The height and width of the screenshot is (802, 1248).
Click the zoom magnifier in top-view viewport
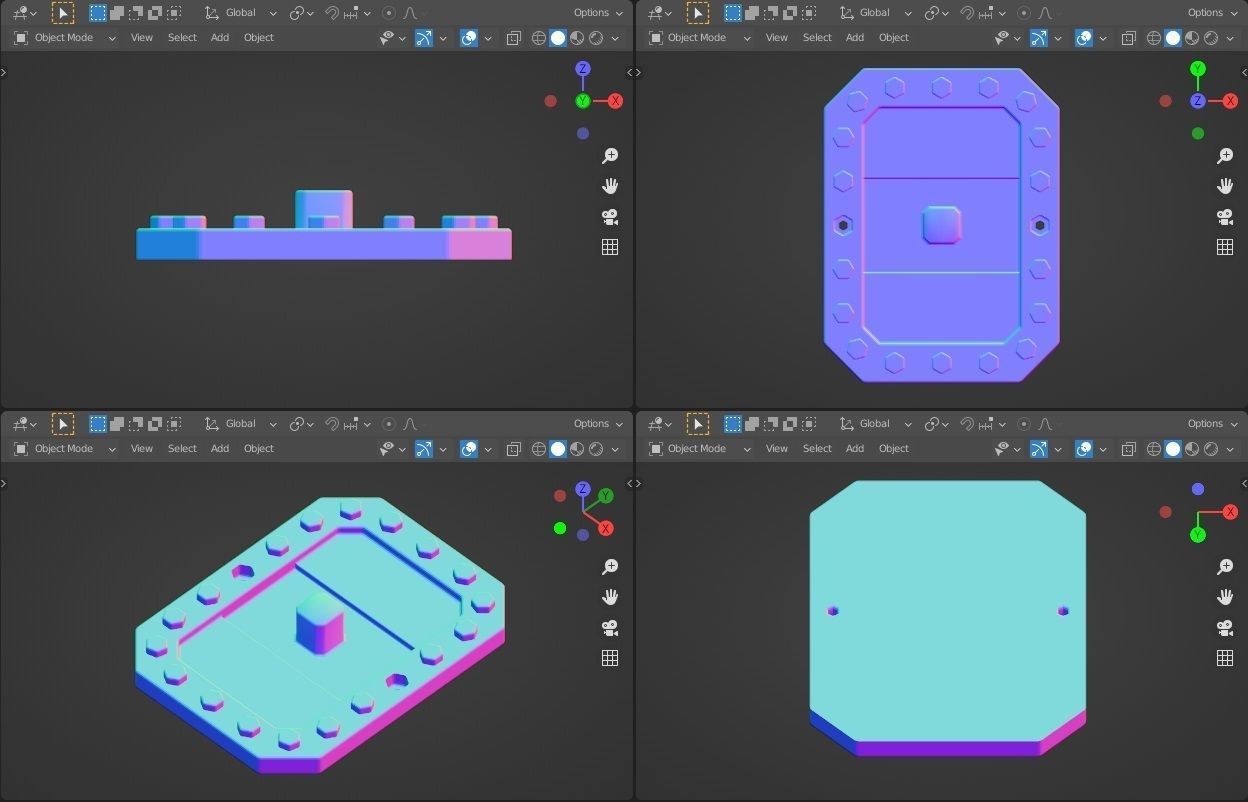1225,156
